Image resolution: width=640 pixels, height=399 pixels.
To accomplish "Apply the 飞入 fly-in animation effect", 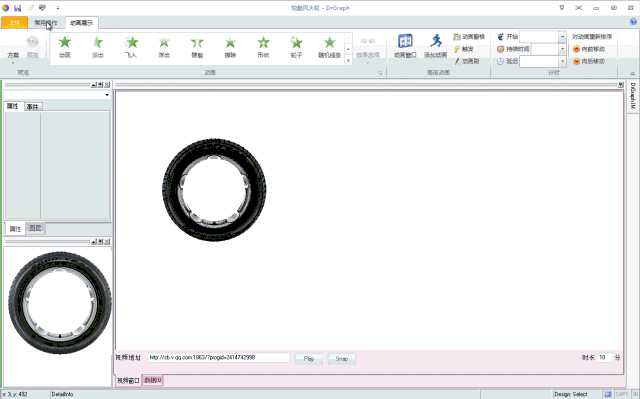I will [x=131, y=47].
